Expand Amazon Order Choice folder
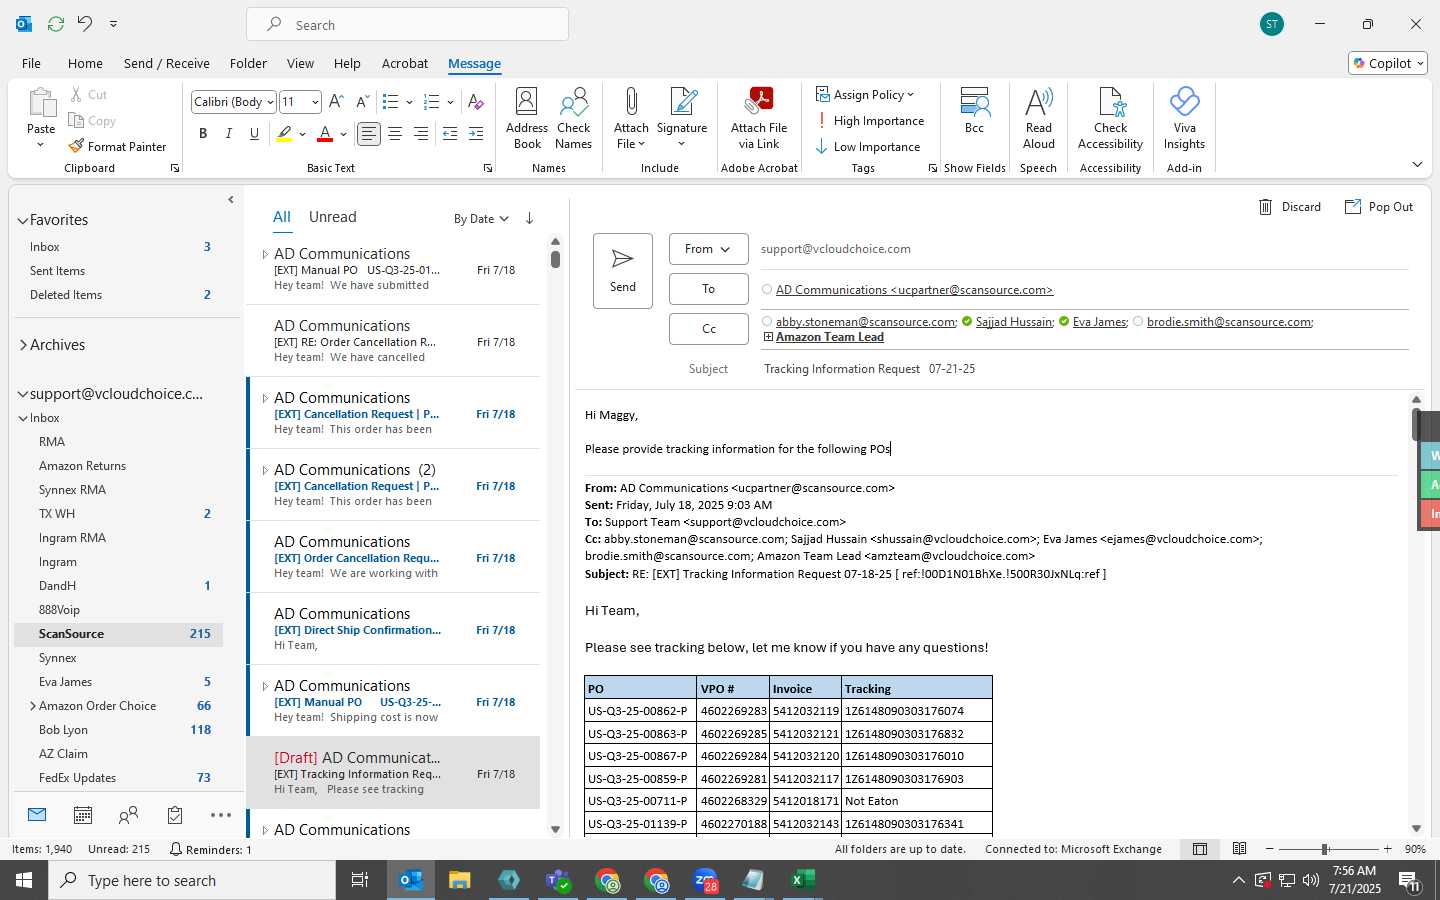Viewport: 1440px width, 900px height. tap(32, 706)
